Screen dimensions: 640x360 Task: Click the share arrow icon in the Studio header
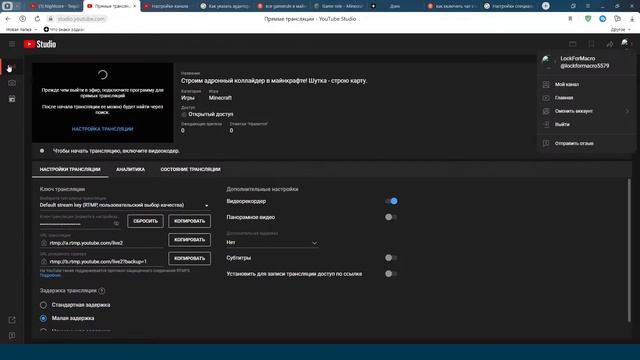point(609,44)
